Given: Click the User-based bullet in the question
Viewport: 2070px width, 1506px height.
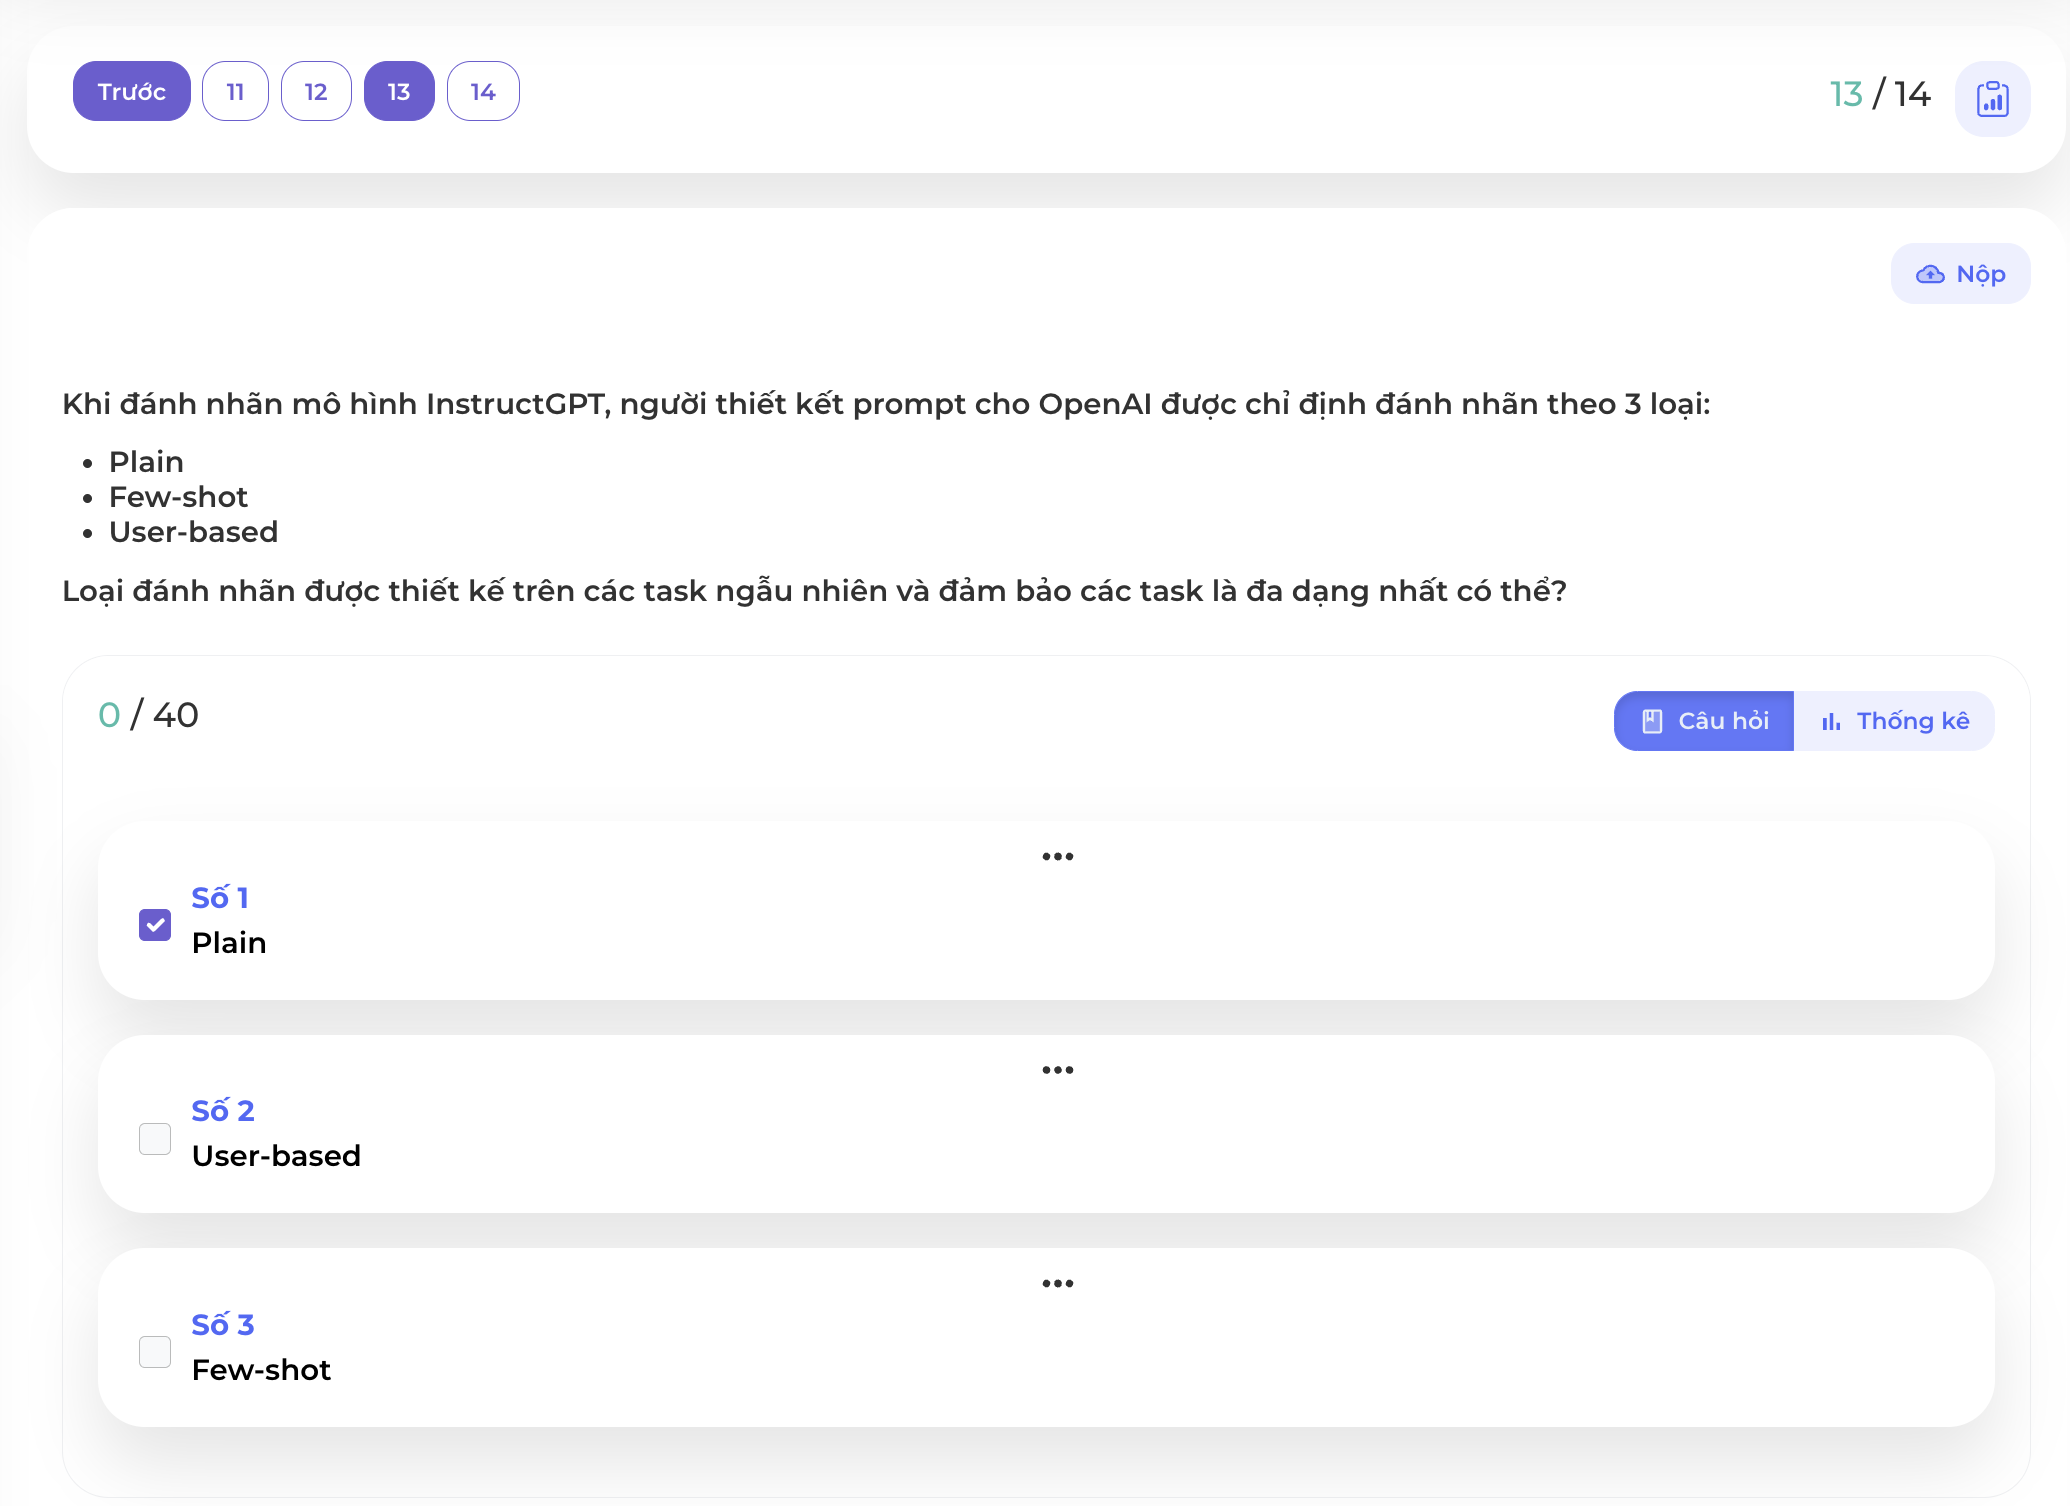Looking at the screenshot, I should click(x=193, y=532).
